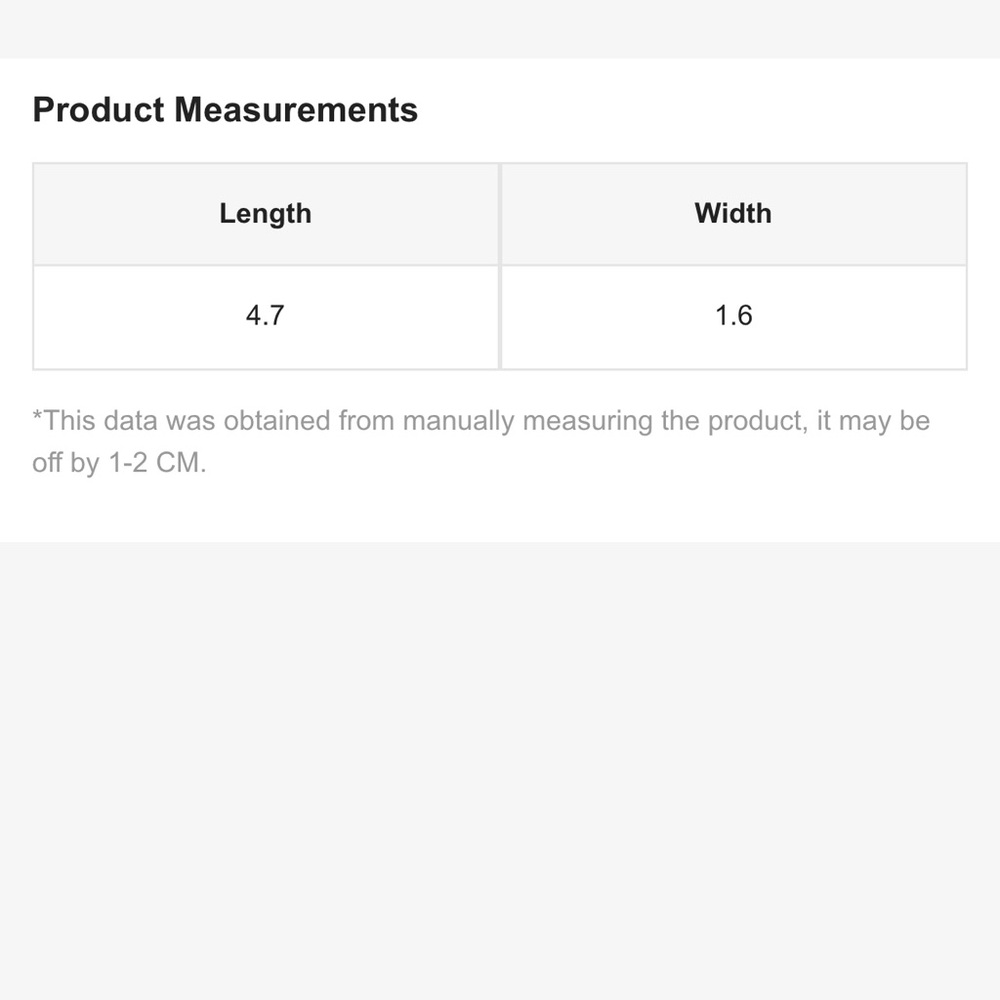Viewport: 1000px width, 1000px height.
Task: Click the "1-2 CM." text in the note
Action: (158, 463)
